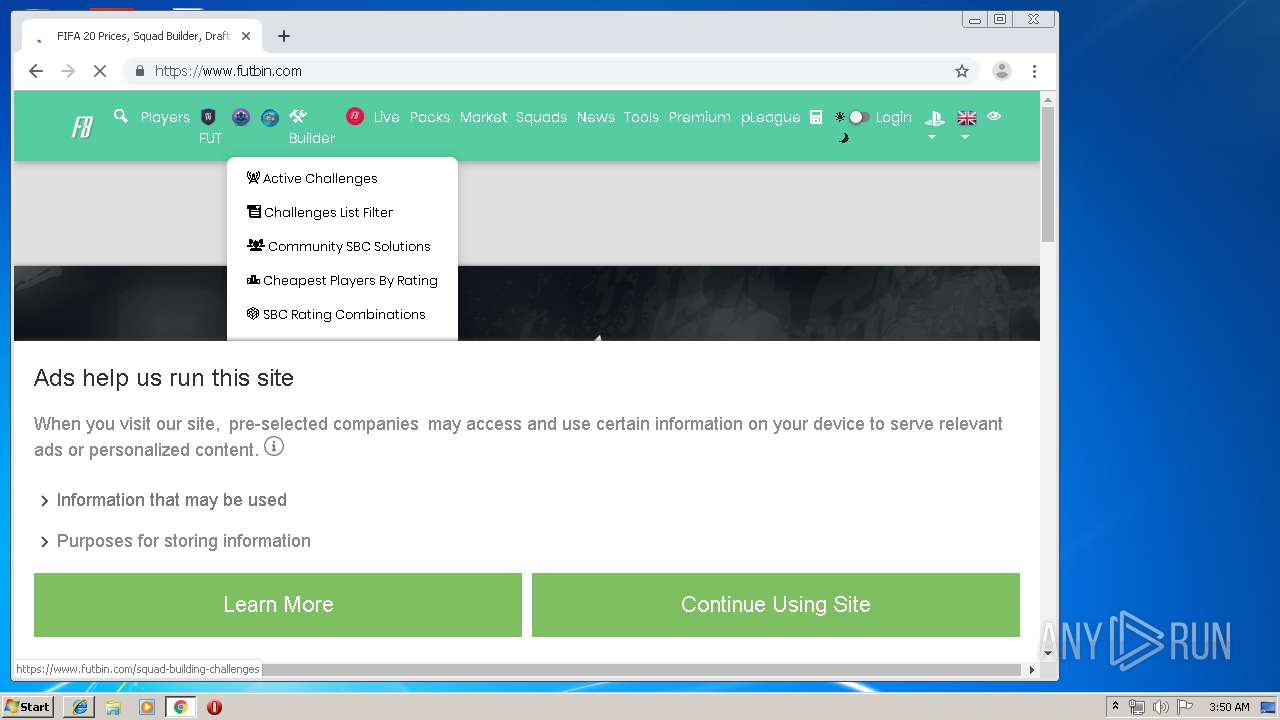The image size is (1280, 720).
Task: Open Windows Explorer folder from taskbar
Action: (x=113, y=707)
